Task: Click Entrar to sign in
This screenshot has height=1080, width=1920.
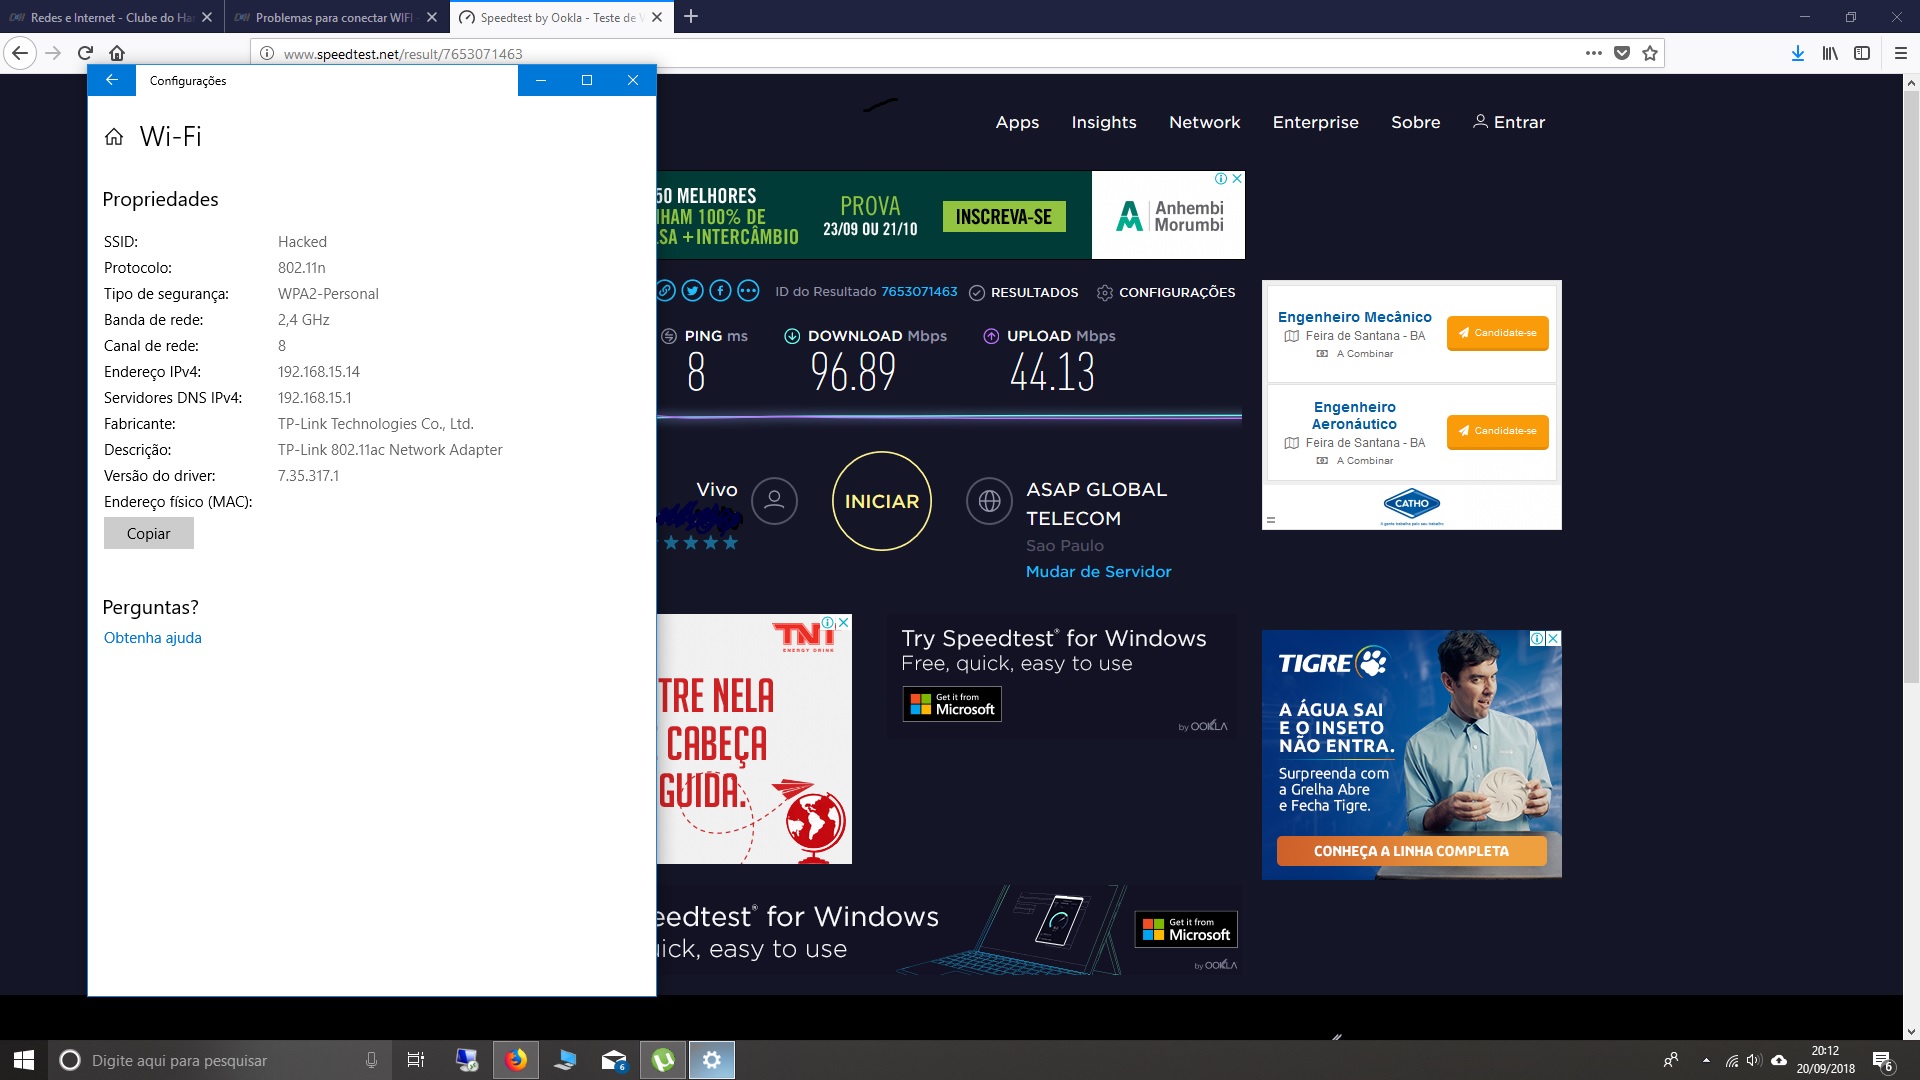Action: click(1509, 122)
